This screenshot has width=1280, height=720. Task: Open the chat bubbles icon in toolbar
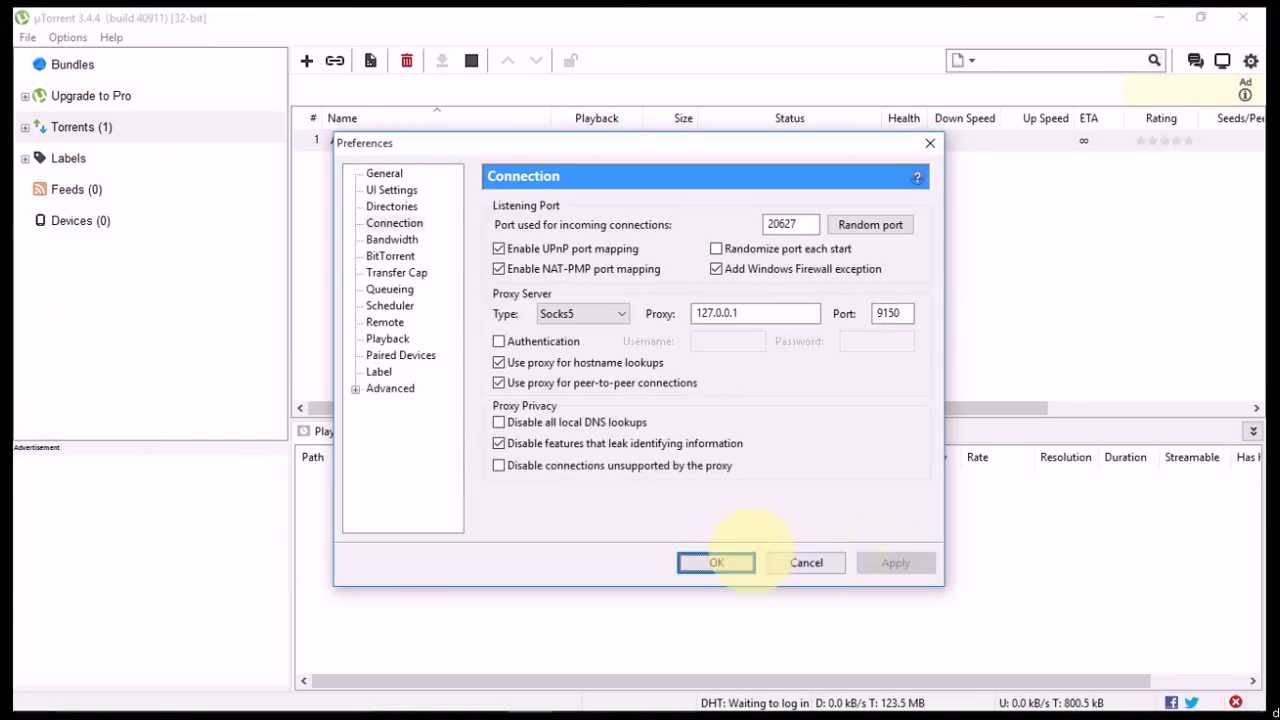click(1195, 61)
